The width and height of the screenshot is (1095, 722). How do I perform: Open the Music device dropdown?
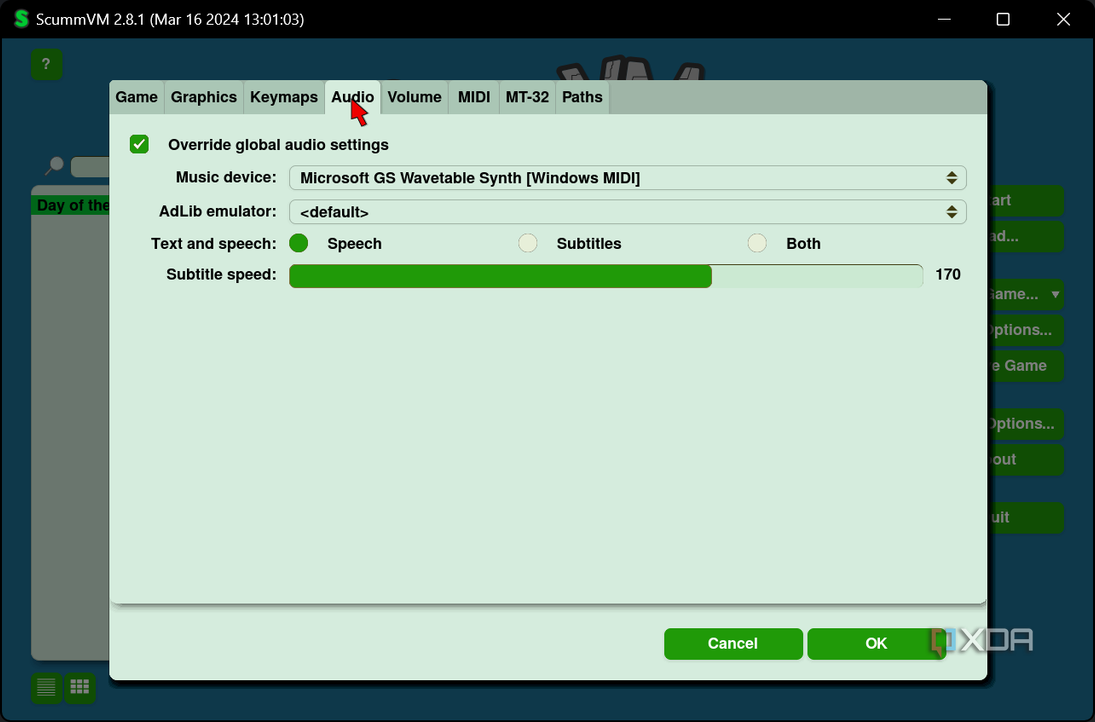[628, 178]
